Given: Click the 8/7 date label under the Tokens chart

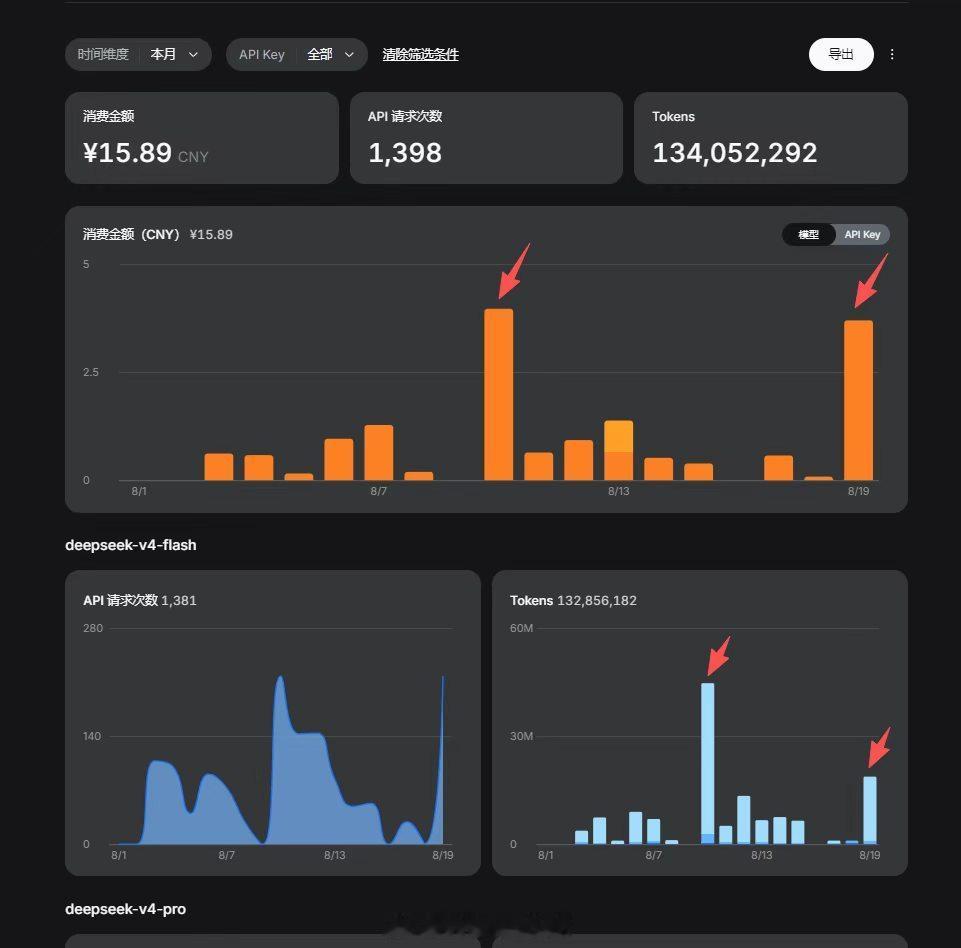Looking at the screenshot, I should tap(653, 855).
